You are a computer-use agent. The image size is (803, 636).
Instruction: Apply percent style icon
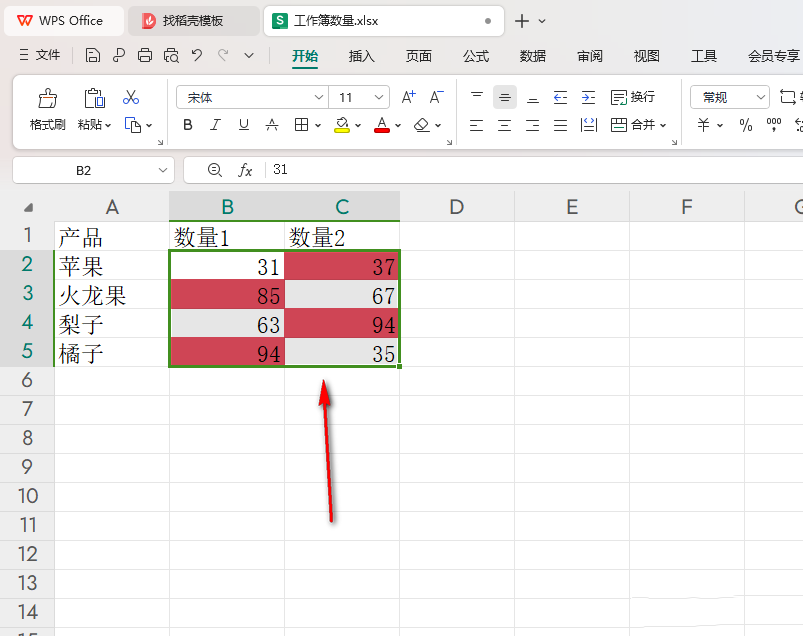pyautogui.click(x=746, y=125)
